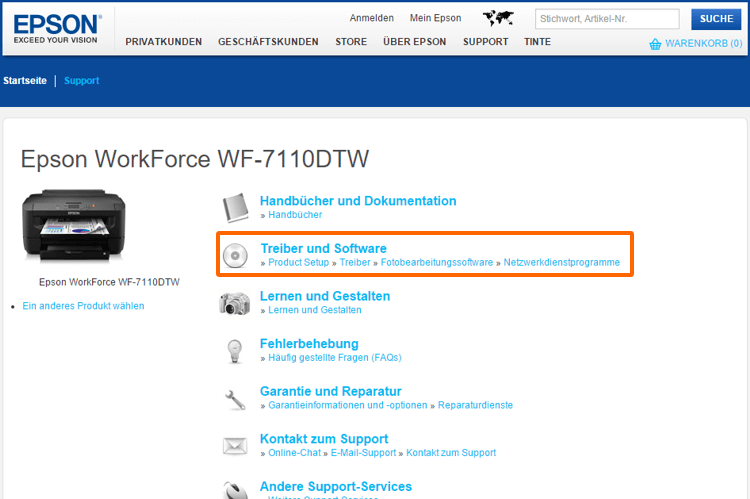This screenshot has width=750, height=499.
Task: Open the Privatkunden menu
Action: coord(164,42)
